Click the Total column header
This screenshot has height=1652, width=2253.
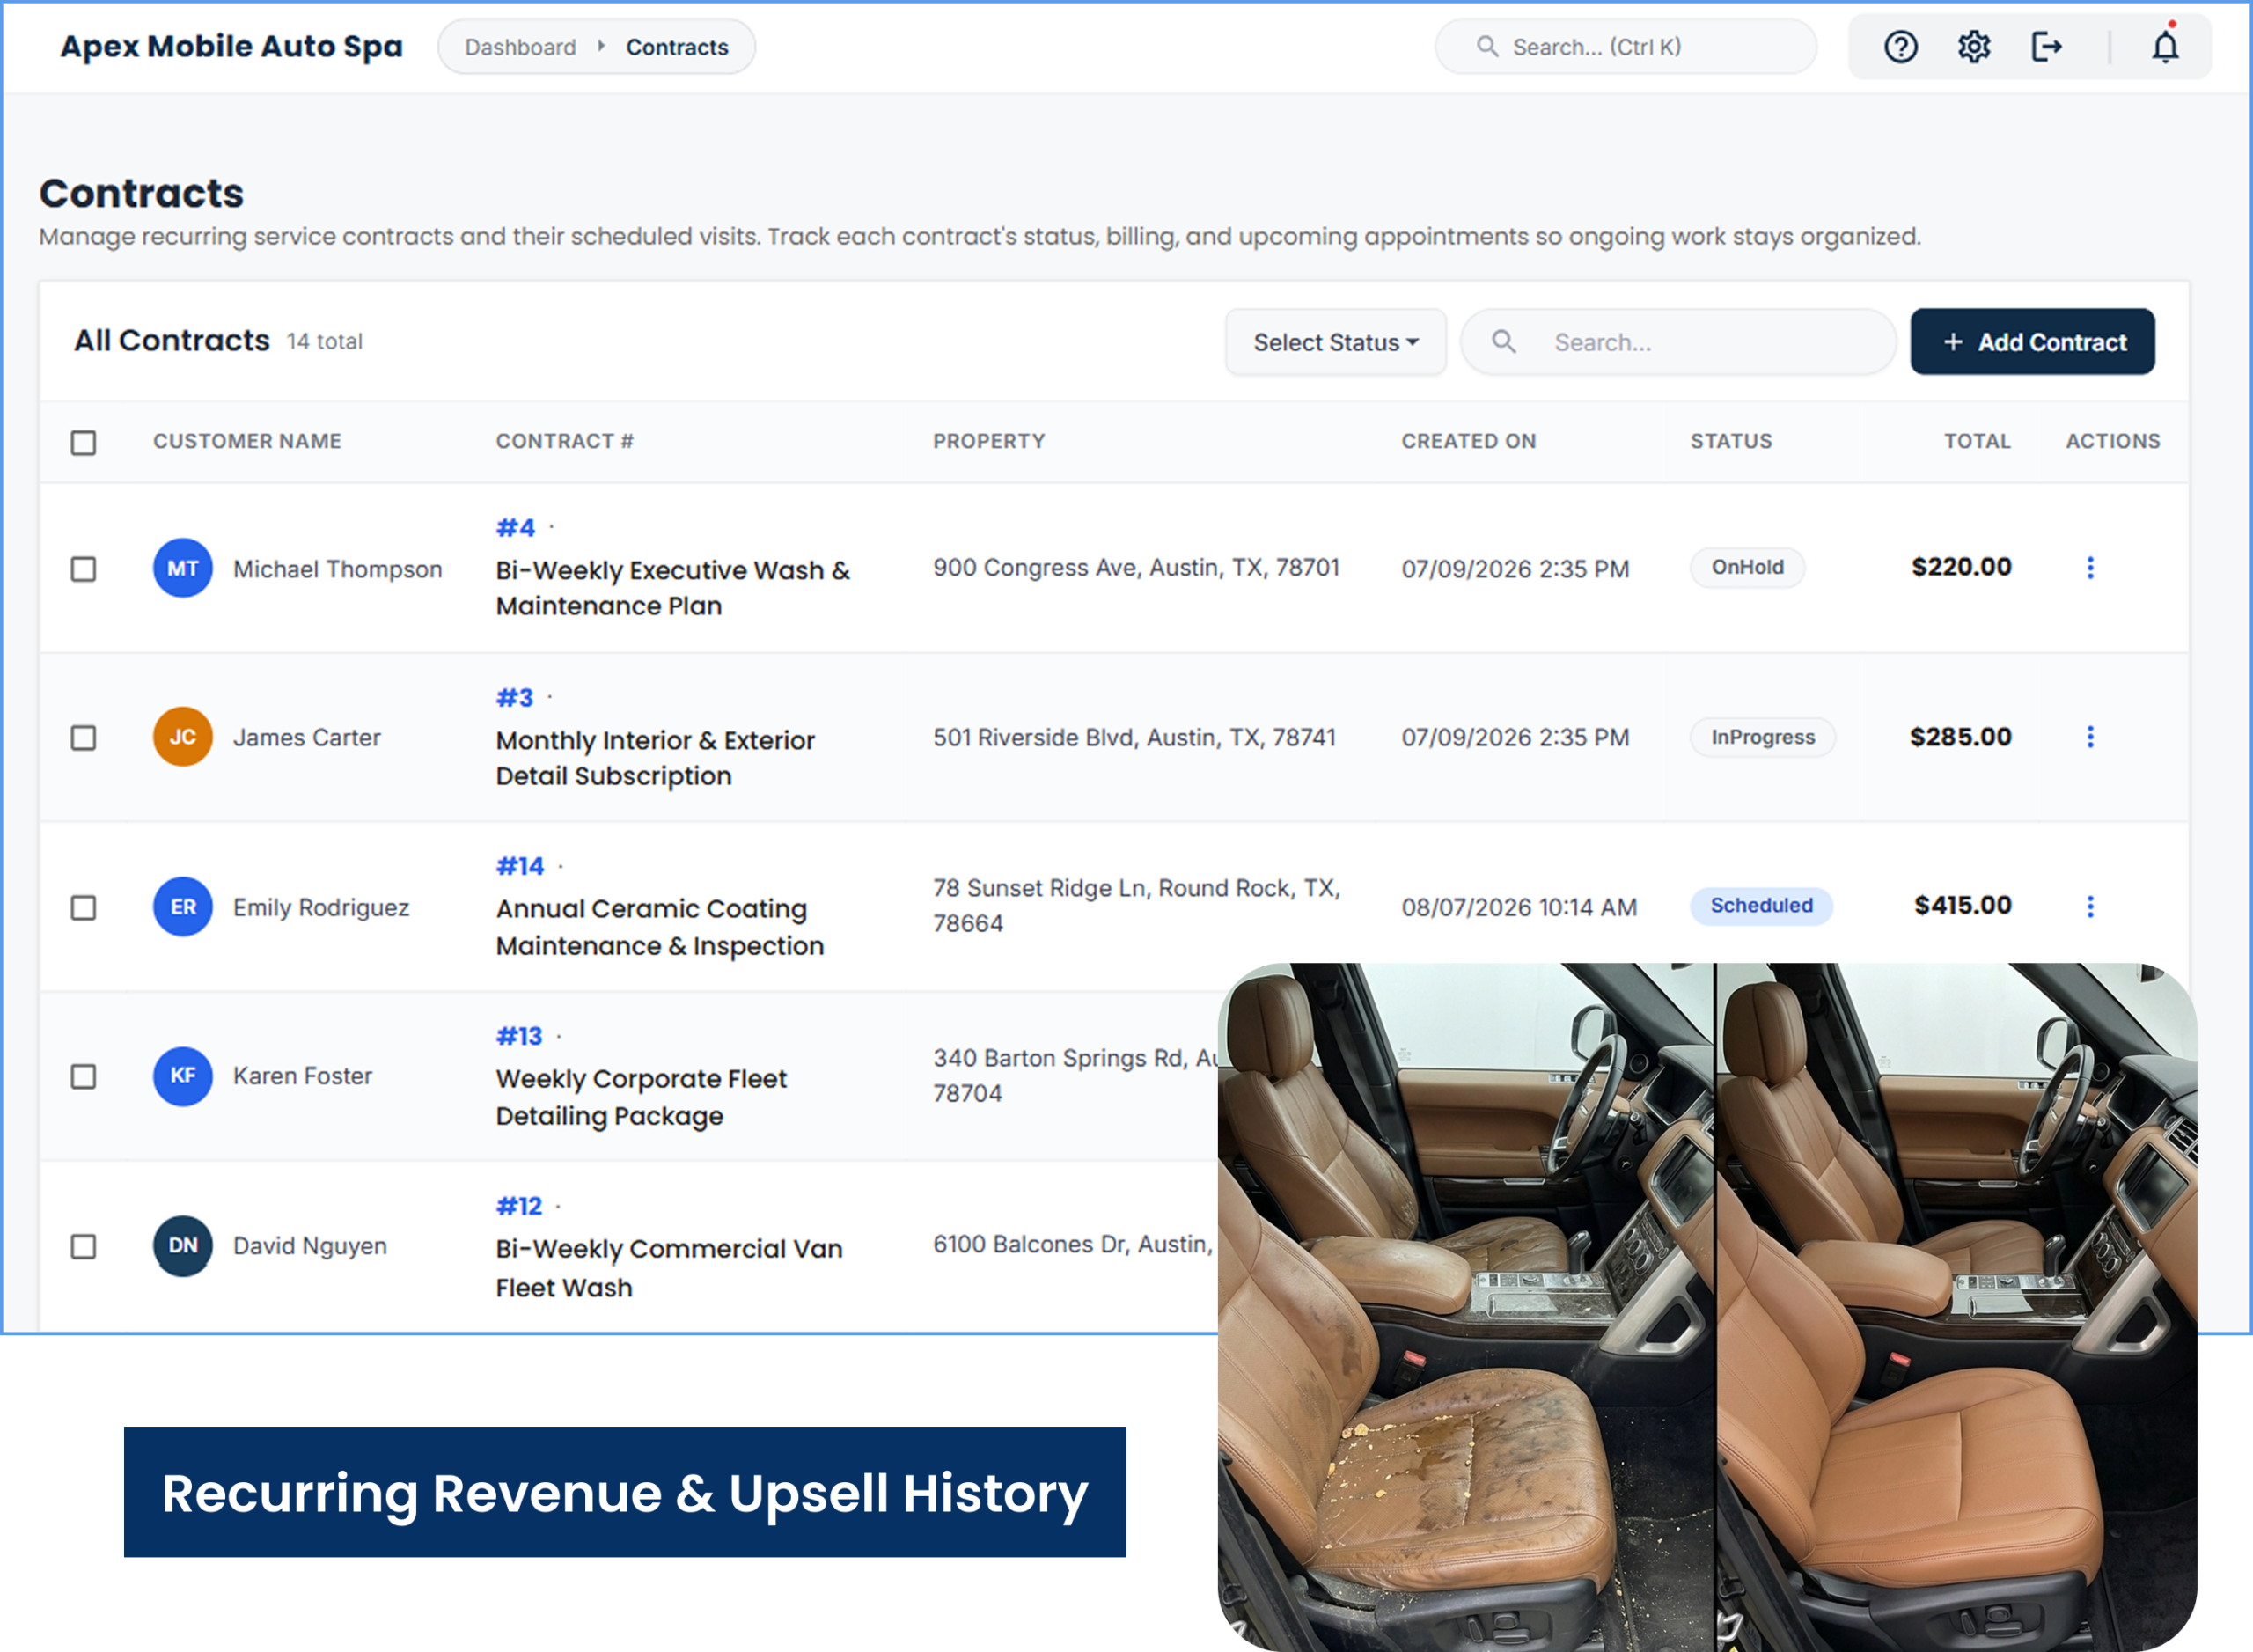coord(1977,441)
